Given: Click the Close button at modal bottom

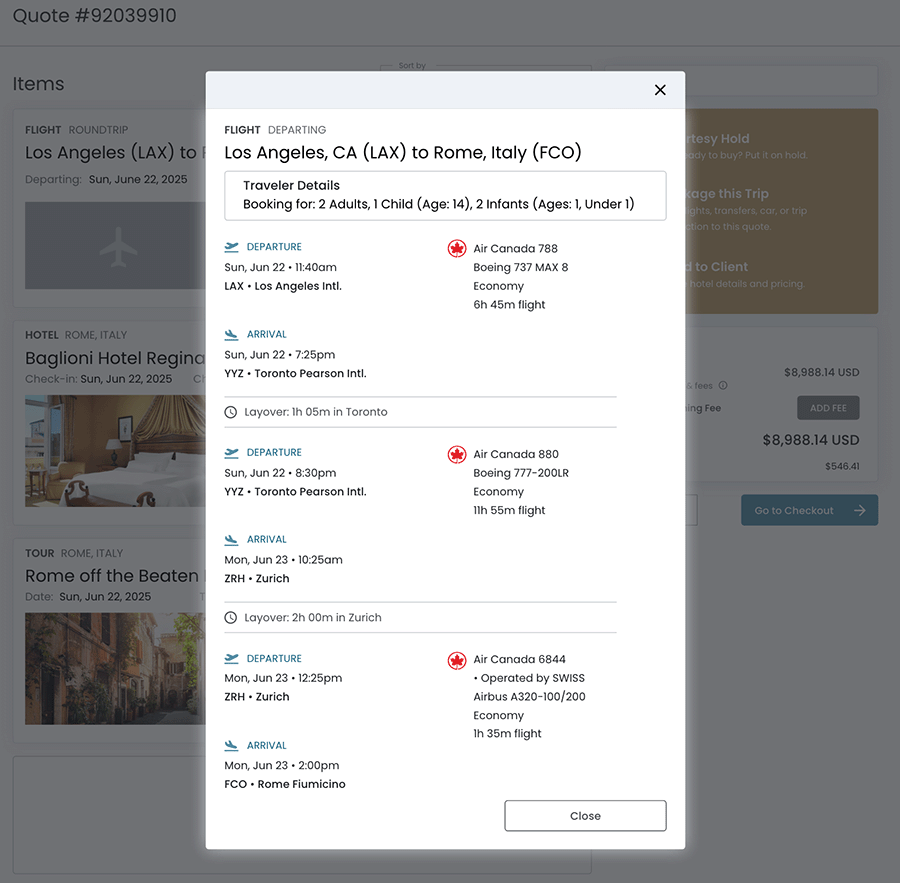Looking at the screenshot, I should coord(585,816).
